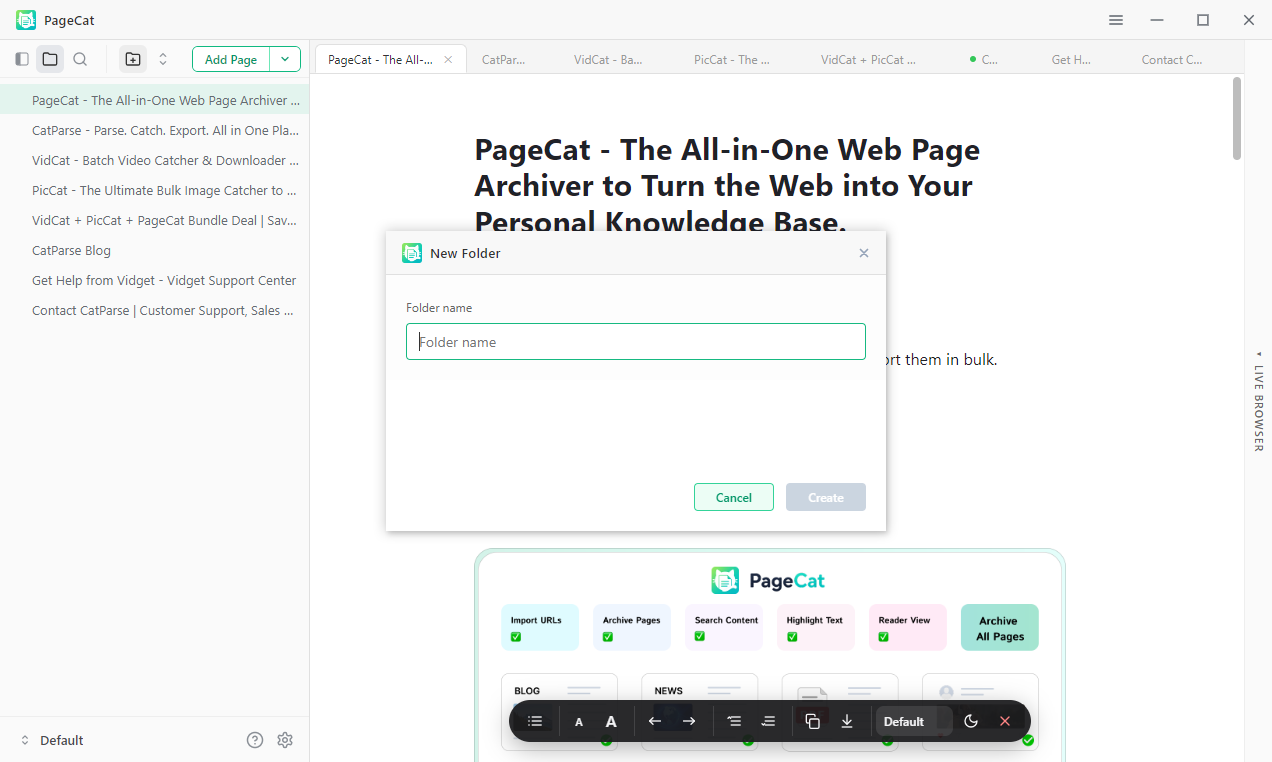Switch to the CatPar... tab
The width and height of the screenshot is (1272, 762).
[x=503, y=59]
